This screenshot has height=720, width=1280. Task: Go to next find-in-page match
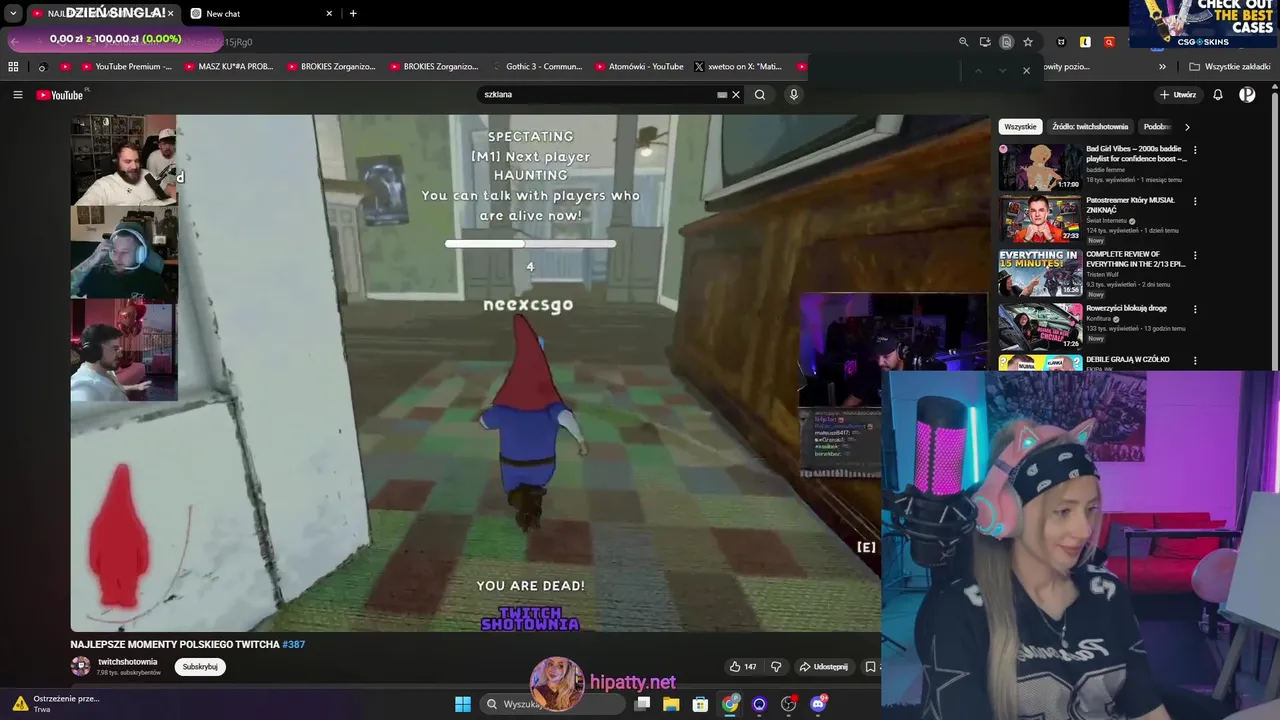tap(1002, 70)
